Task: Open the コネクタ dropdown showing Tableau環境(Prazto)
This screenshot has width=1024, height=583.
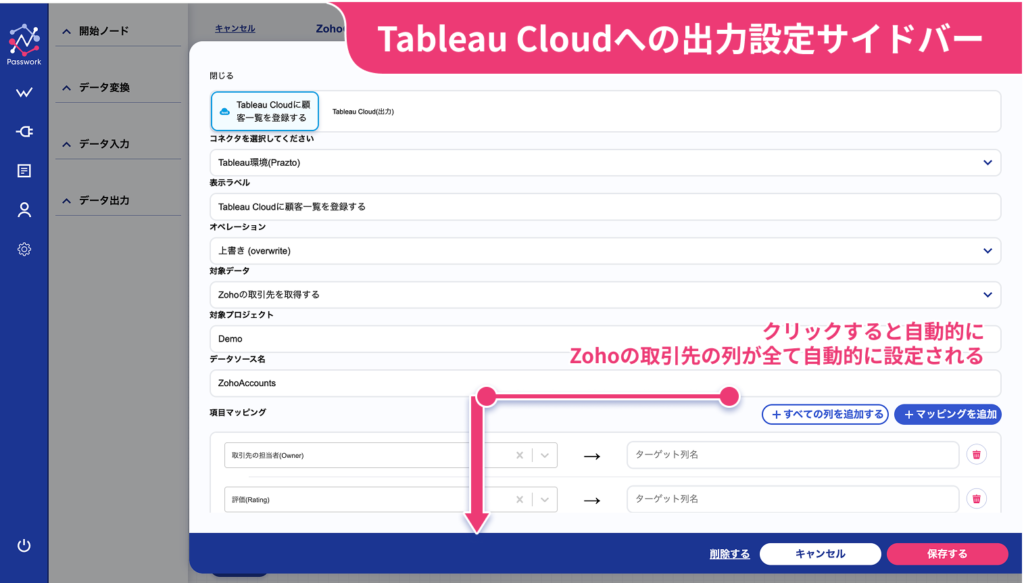Action: (605, 163)
